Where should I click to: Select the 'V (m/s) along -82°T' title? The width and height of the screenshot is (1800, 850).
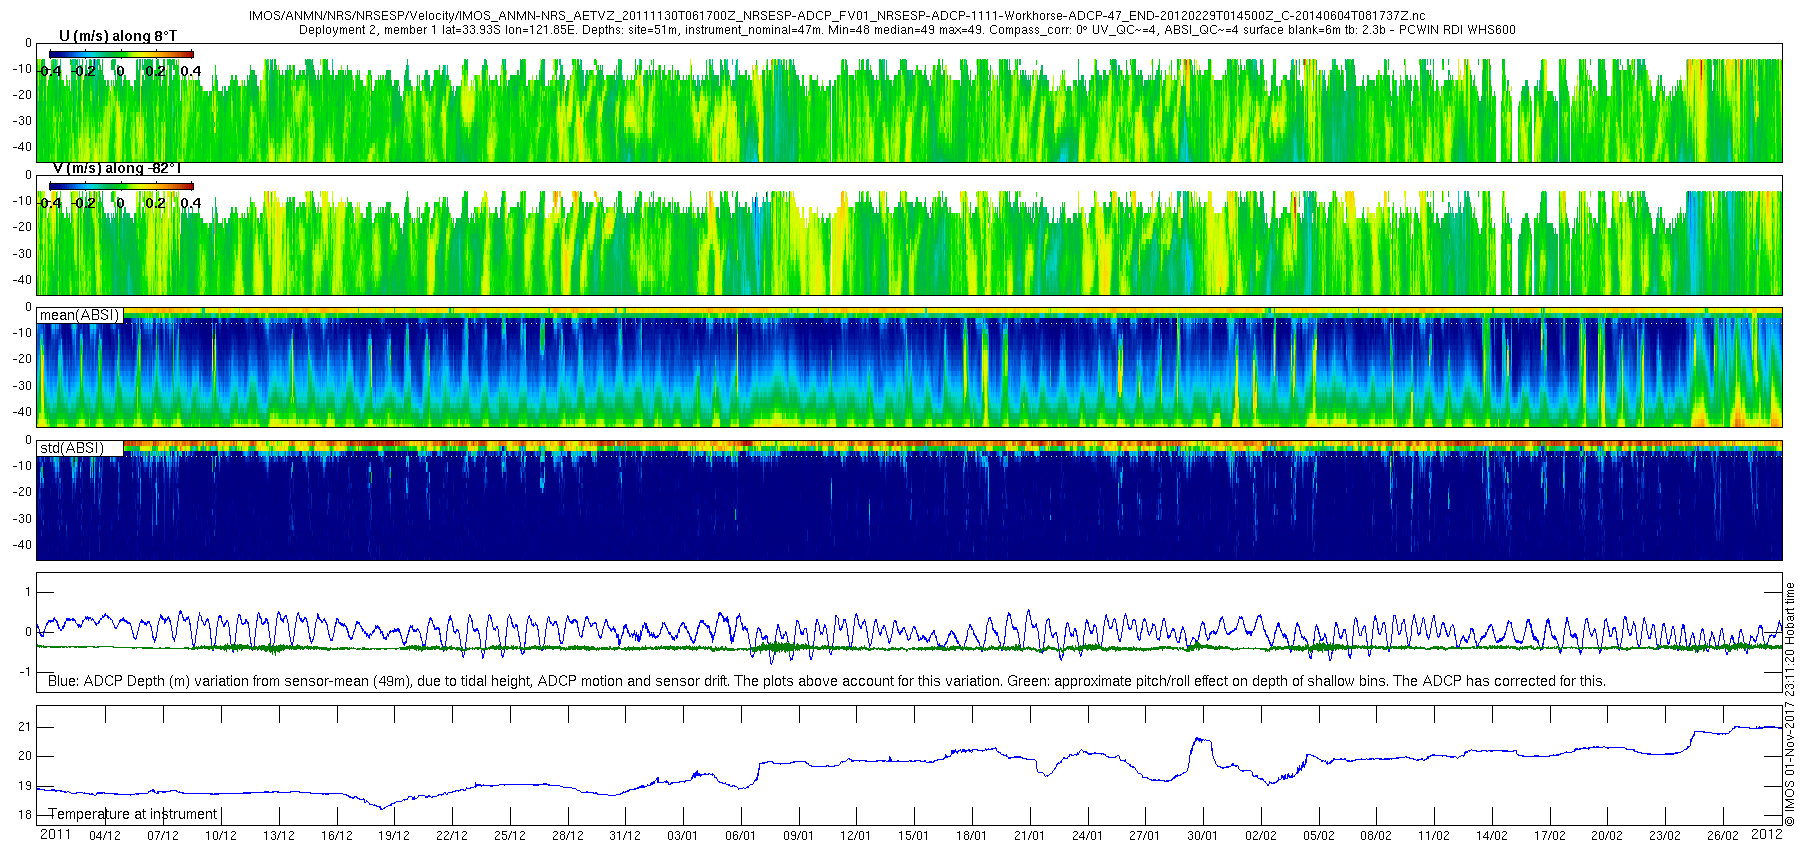(x=117, y=168)
